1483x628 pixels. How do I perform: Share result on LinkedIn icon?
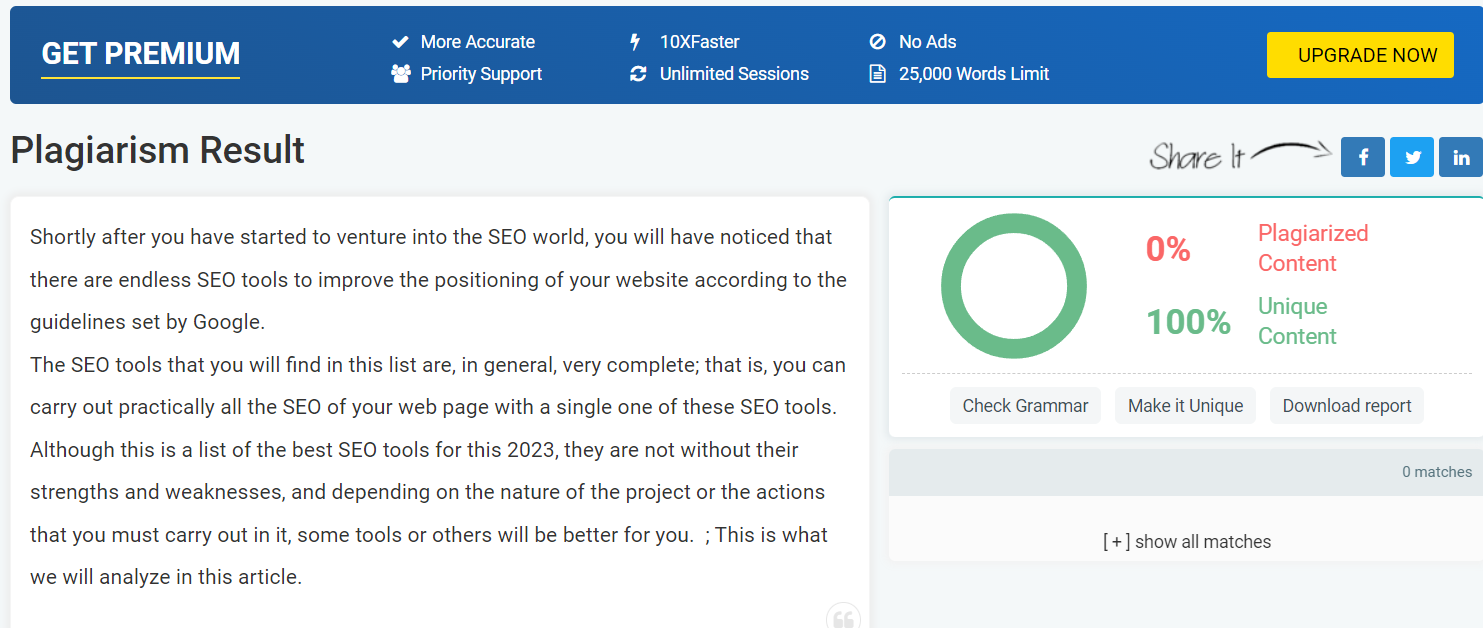[1461, 157]
